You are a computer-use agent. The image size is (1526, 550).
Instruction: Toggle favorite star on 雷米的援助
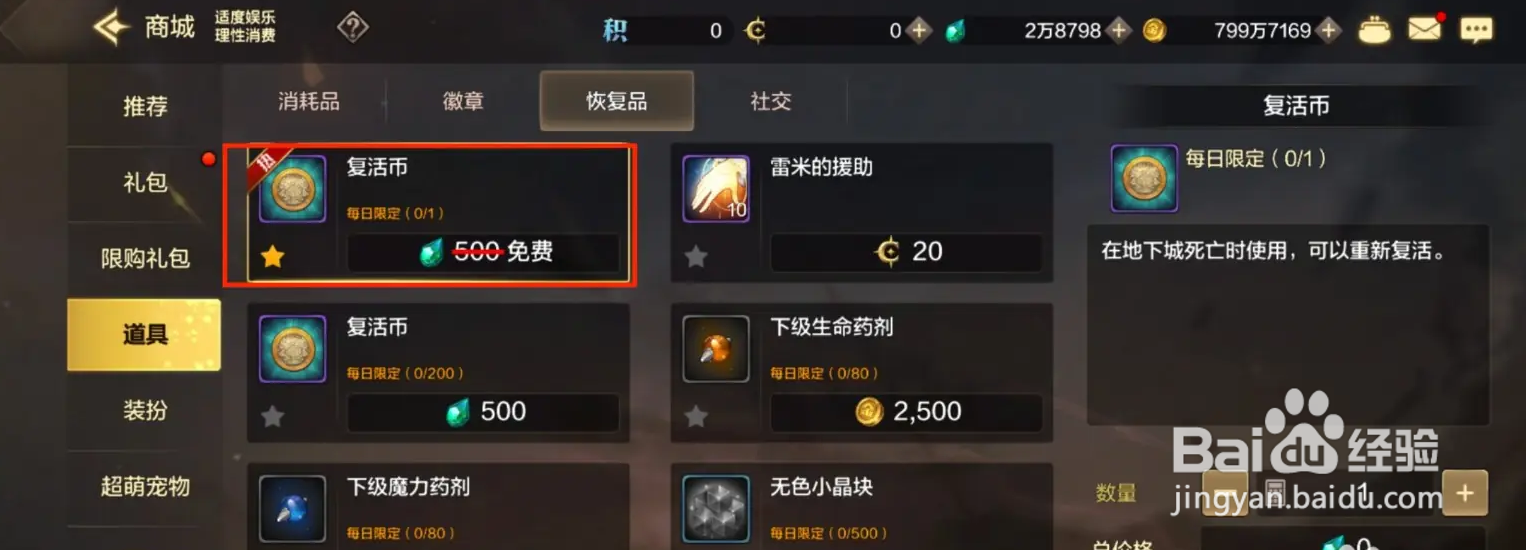pyautogui.click(x=696, y=257)
